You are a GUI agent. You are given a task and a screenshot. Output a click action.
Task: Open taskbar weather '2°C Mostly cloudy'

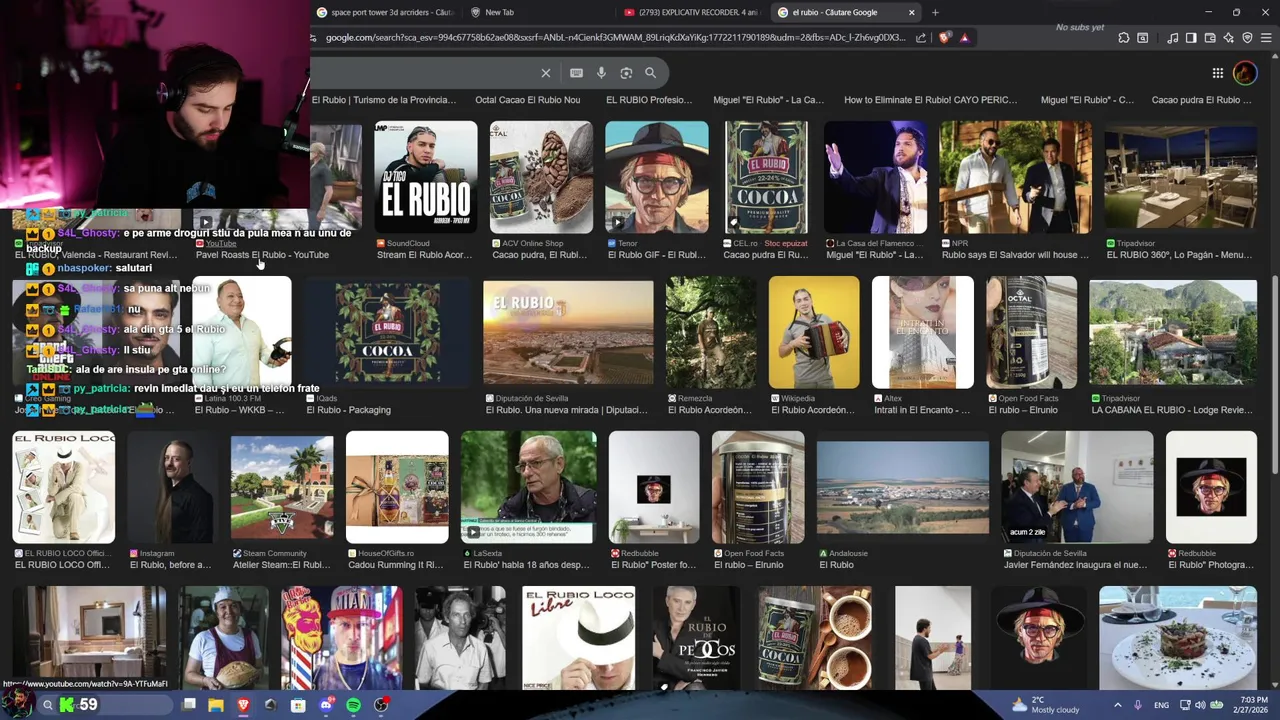[1046, 705]
